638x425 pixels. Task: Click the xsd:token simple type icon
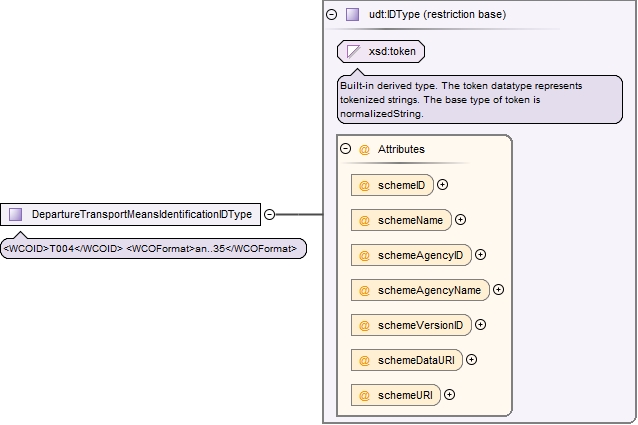(353, 52)
